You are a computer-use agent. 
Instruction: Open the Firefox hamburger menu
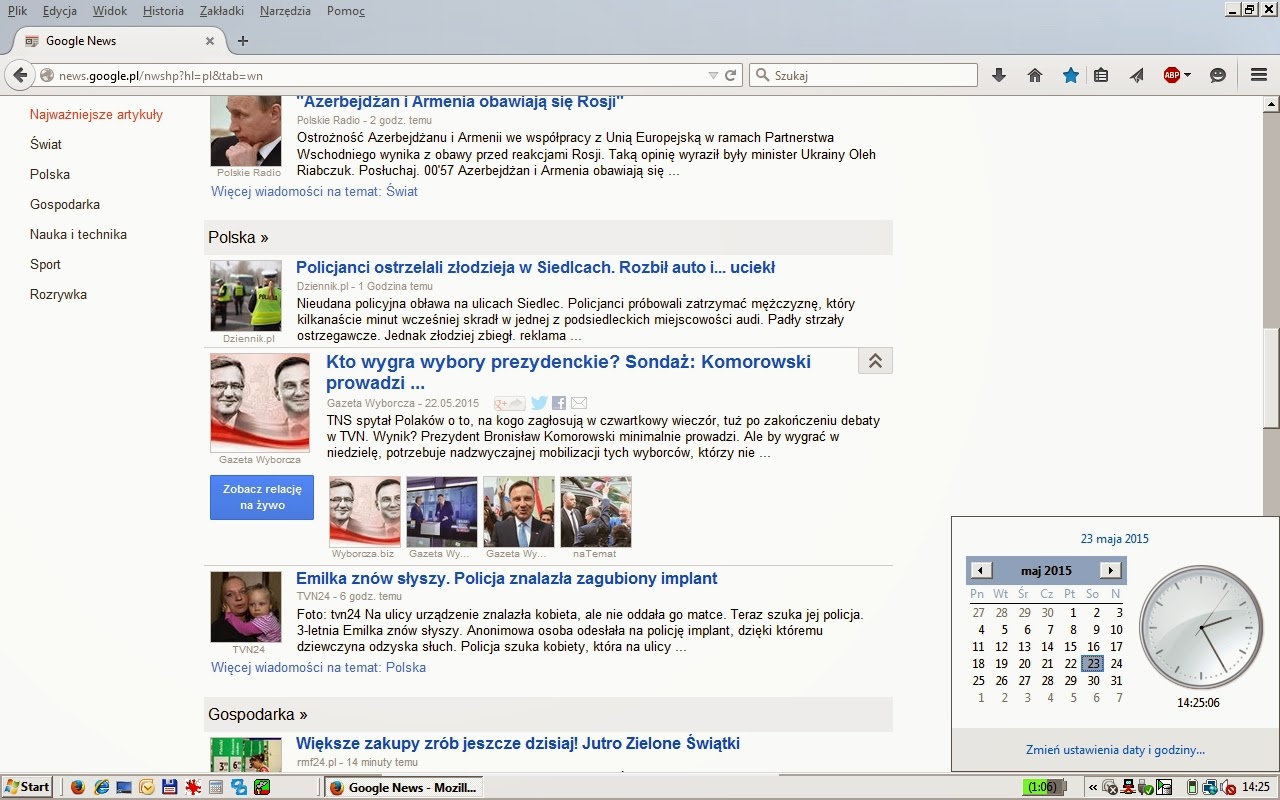1259,75
